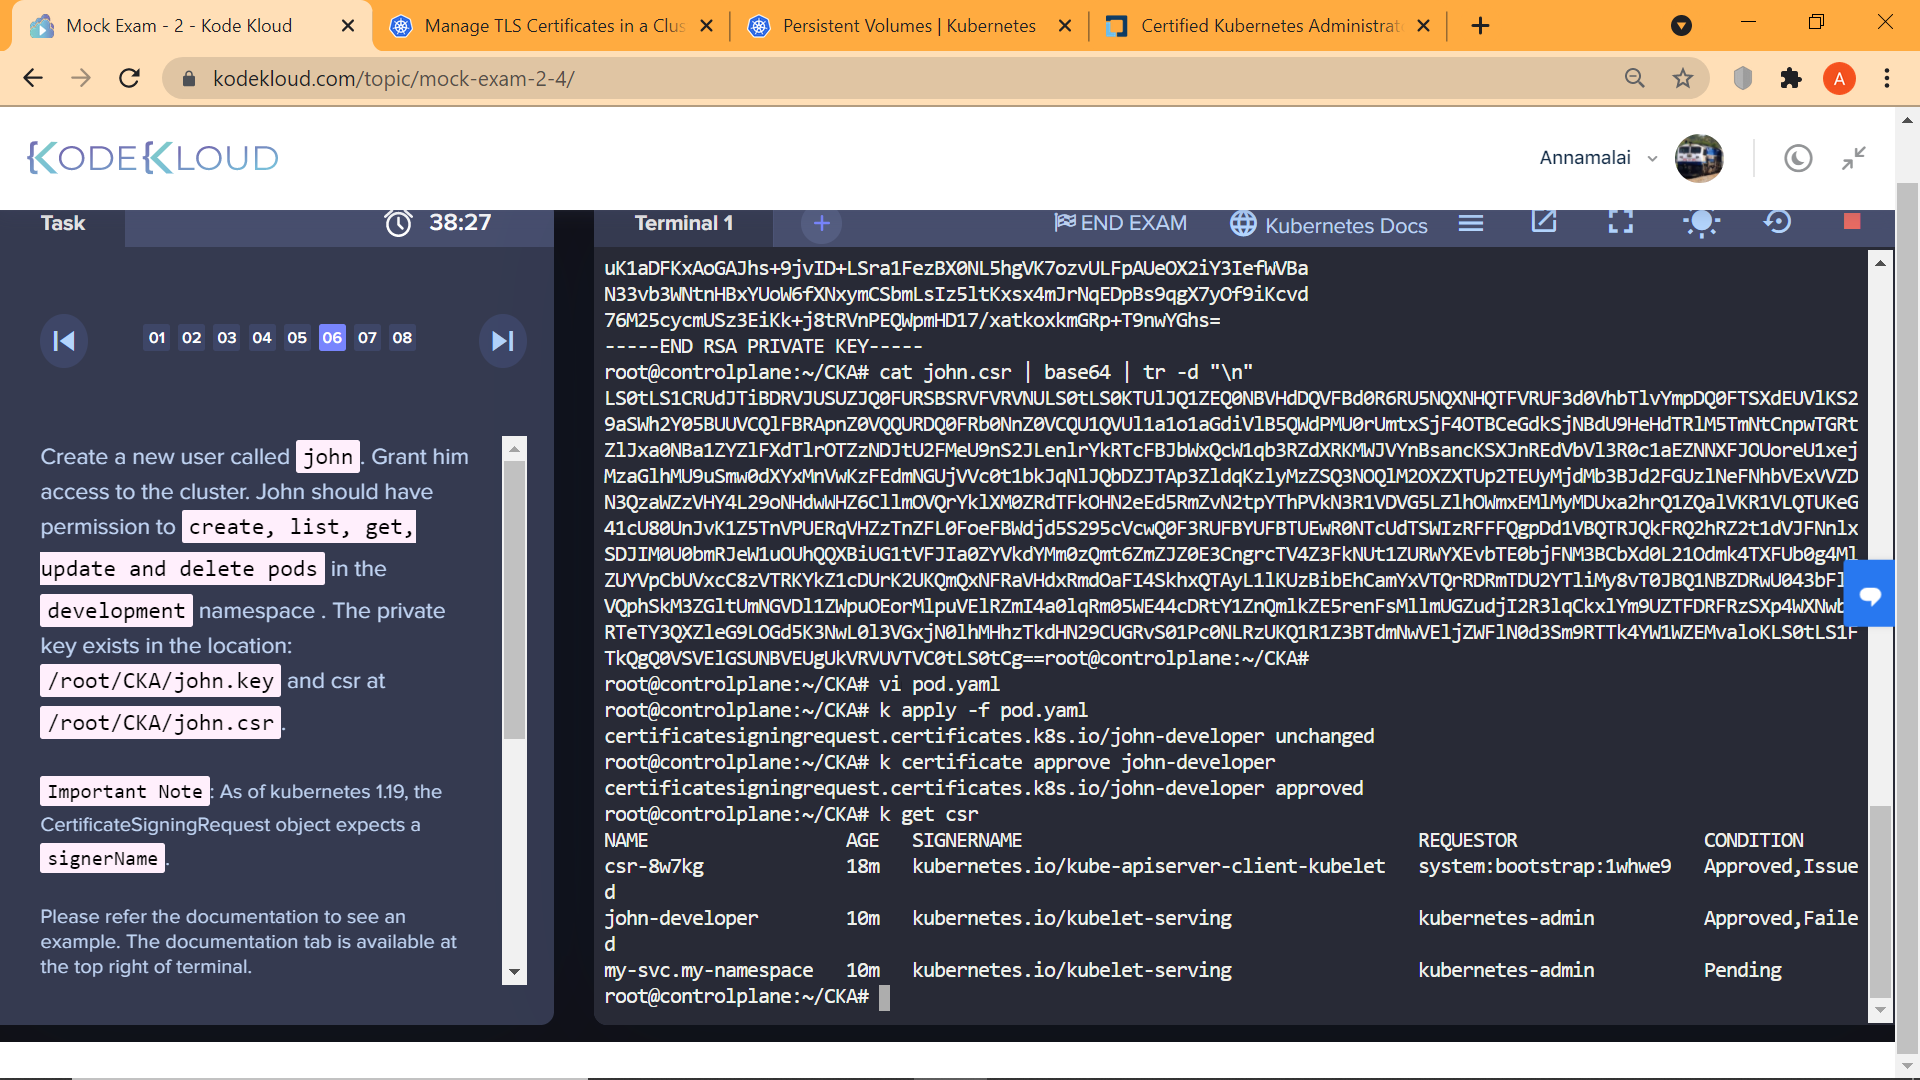Go to question 07
This screenshot has width=1920, height=1080.
coord(367,338)
